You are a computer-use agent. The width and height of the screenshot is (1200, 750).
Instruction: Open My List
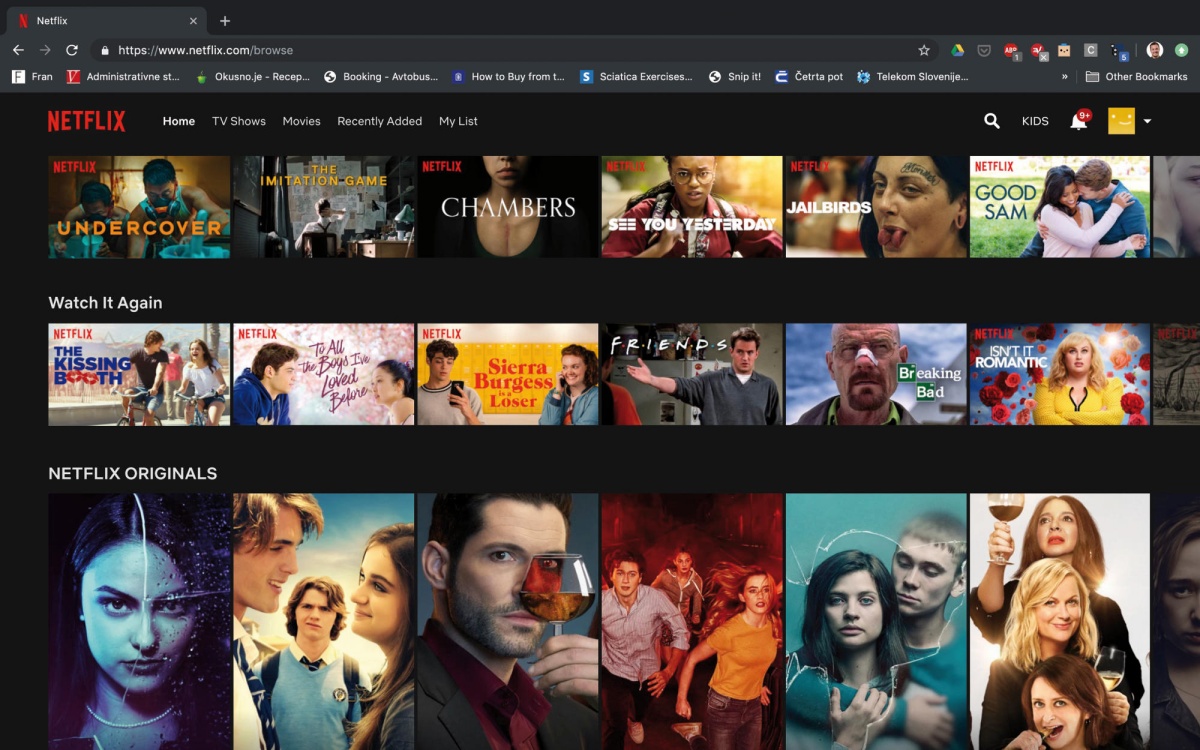click(x=458, y=121)
